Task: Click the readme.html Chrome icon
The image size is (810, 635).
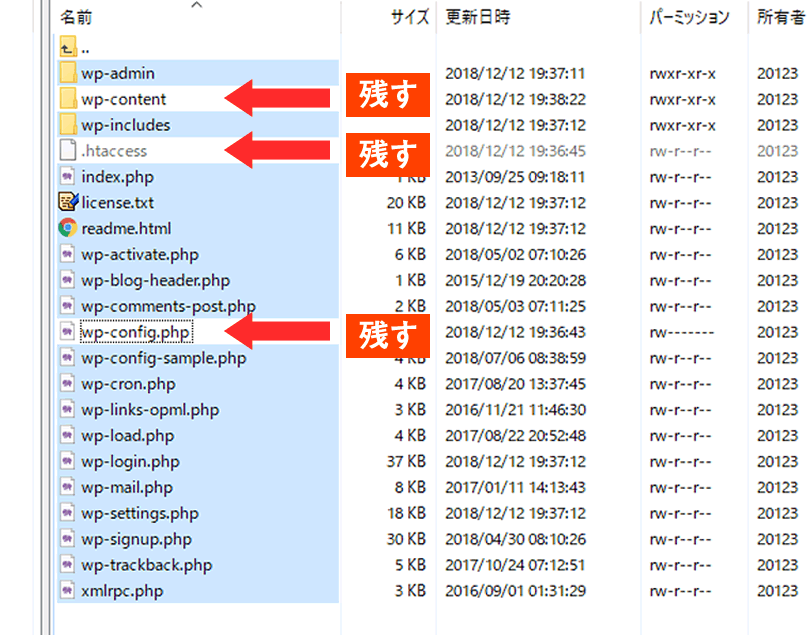Action: [x=68, y=229]
